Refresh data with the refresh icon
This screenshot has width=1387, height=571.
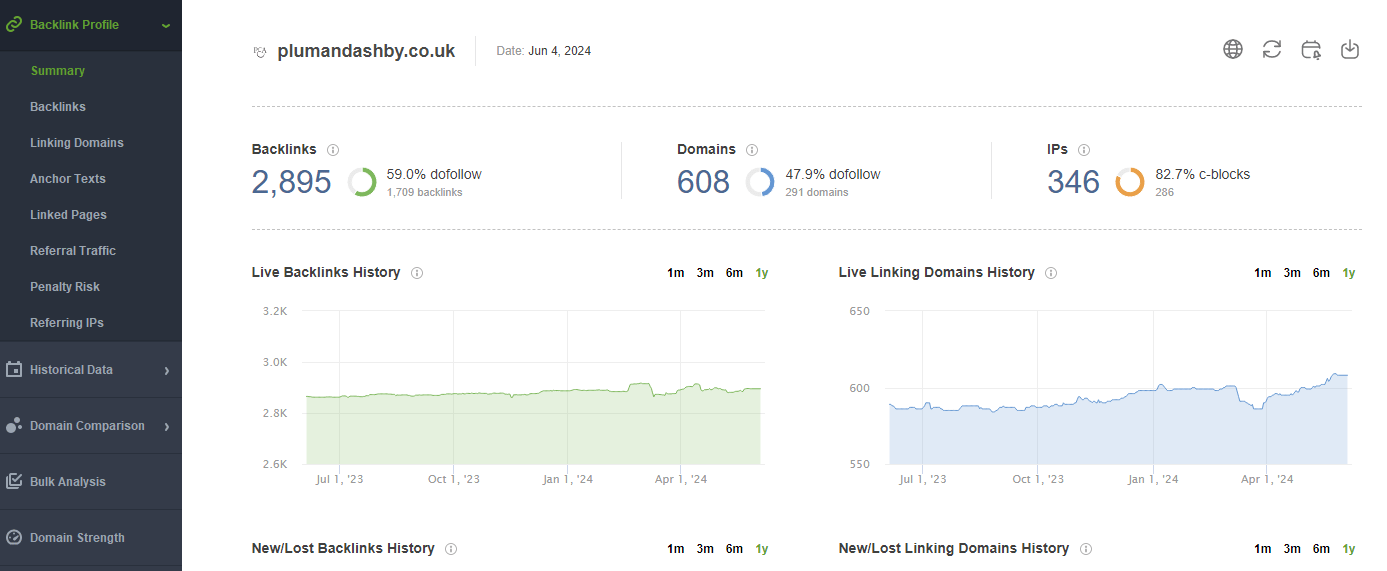tap(1272, 49)
